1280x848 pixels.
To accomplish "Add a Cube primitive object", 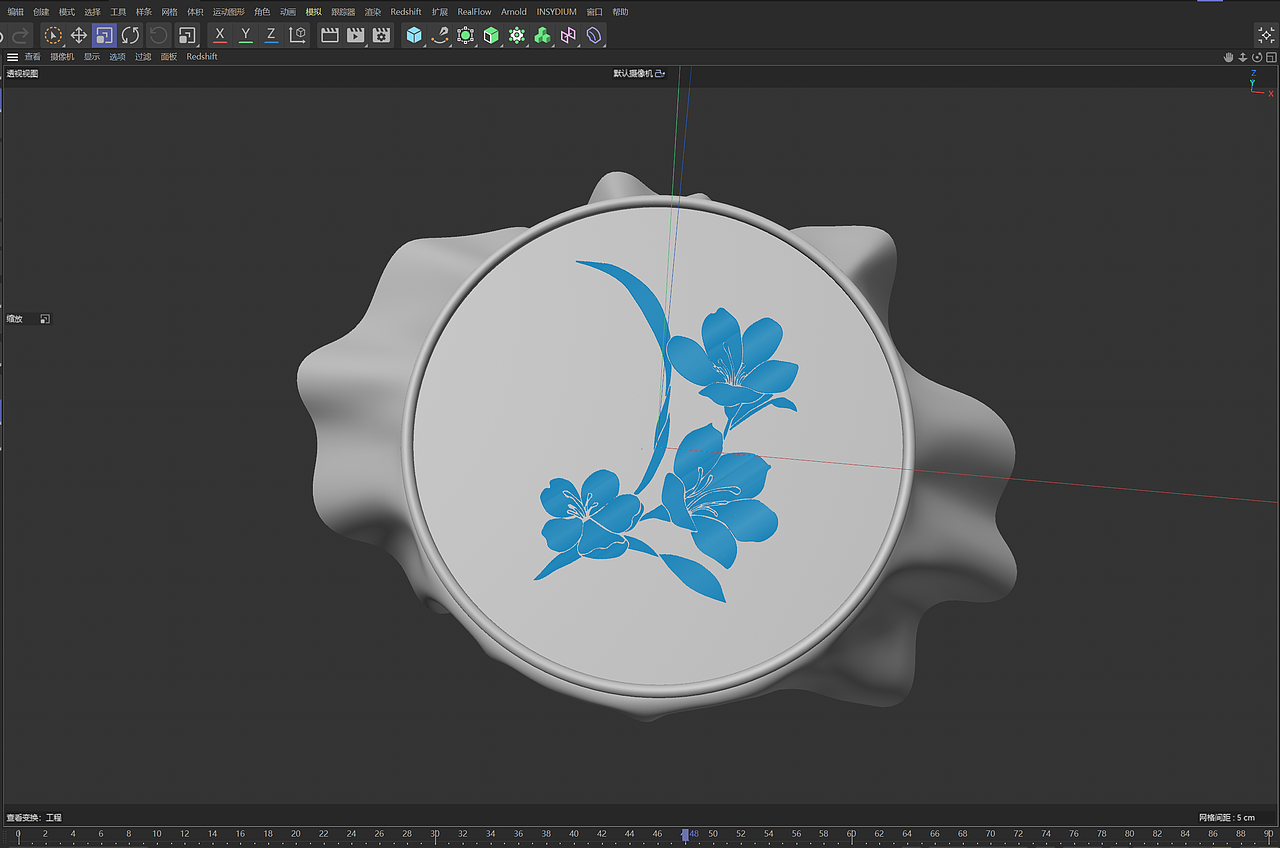I will tap(414, 35).
